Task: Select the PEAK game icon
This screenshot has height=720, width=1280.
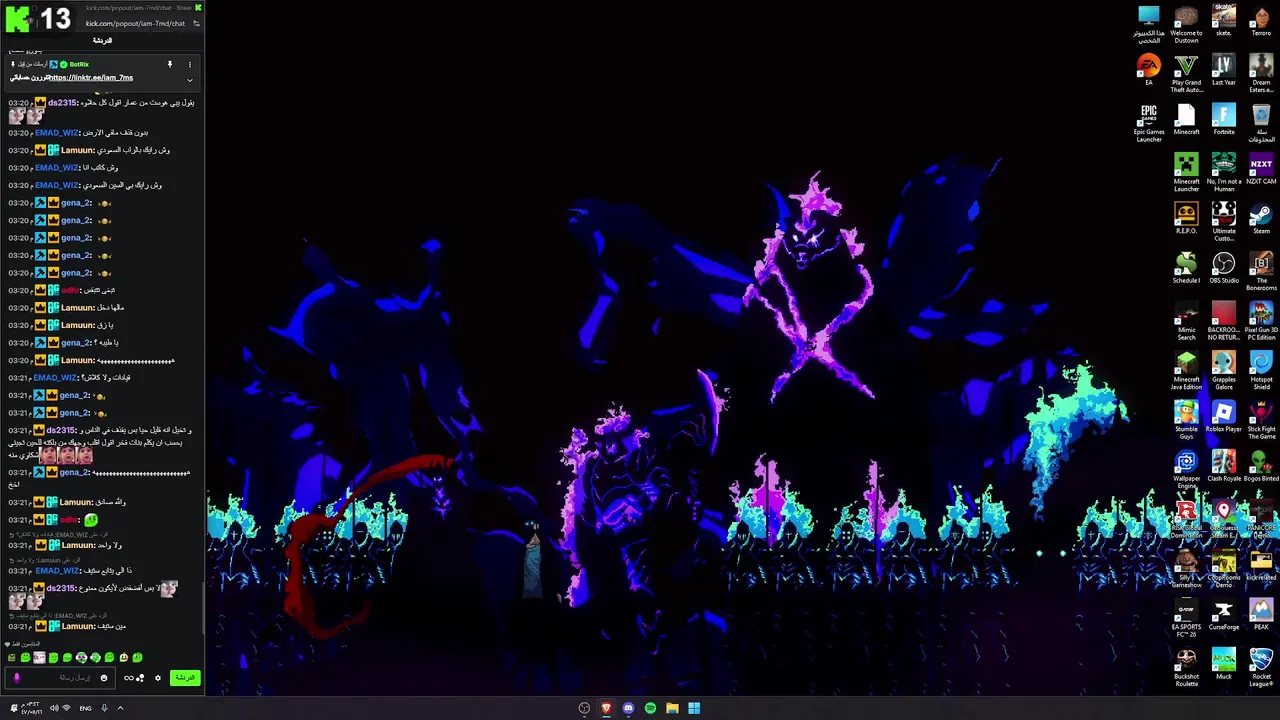Action: click(1261, 614)
